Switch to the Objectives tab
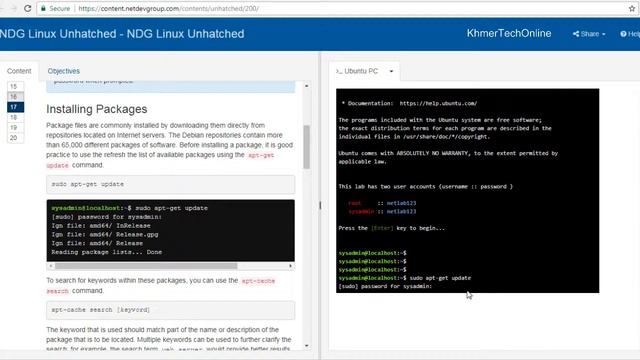 [64, 71]
